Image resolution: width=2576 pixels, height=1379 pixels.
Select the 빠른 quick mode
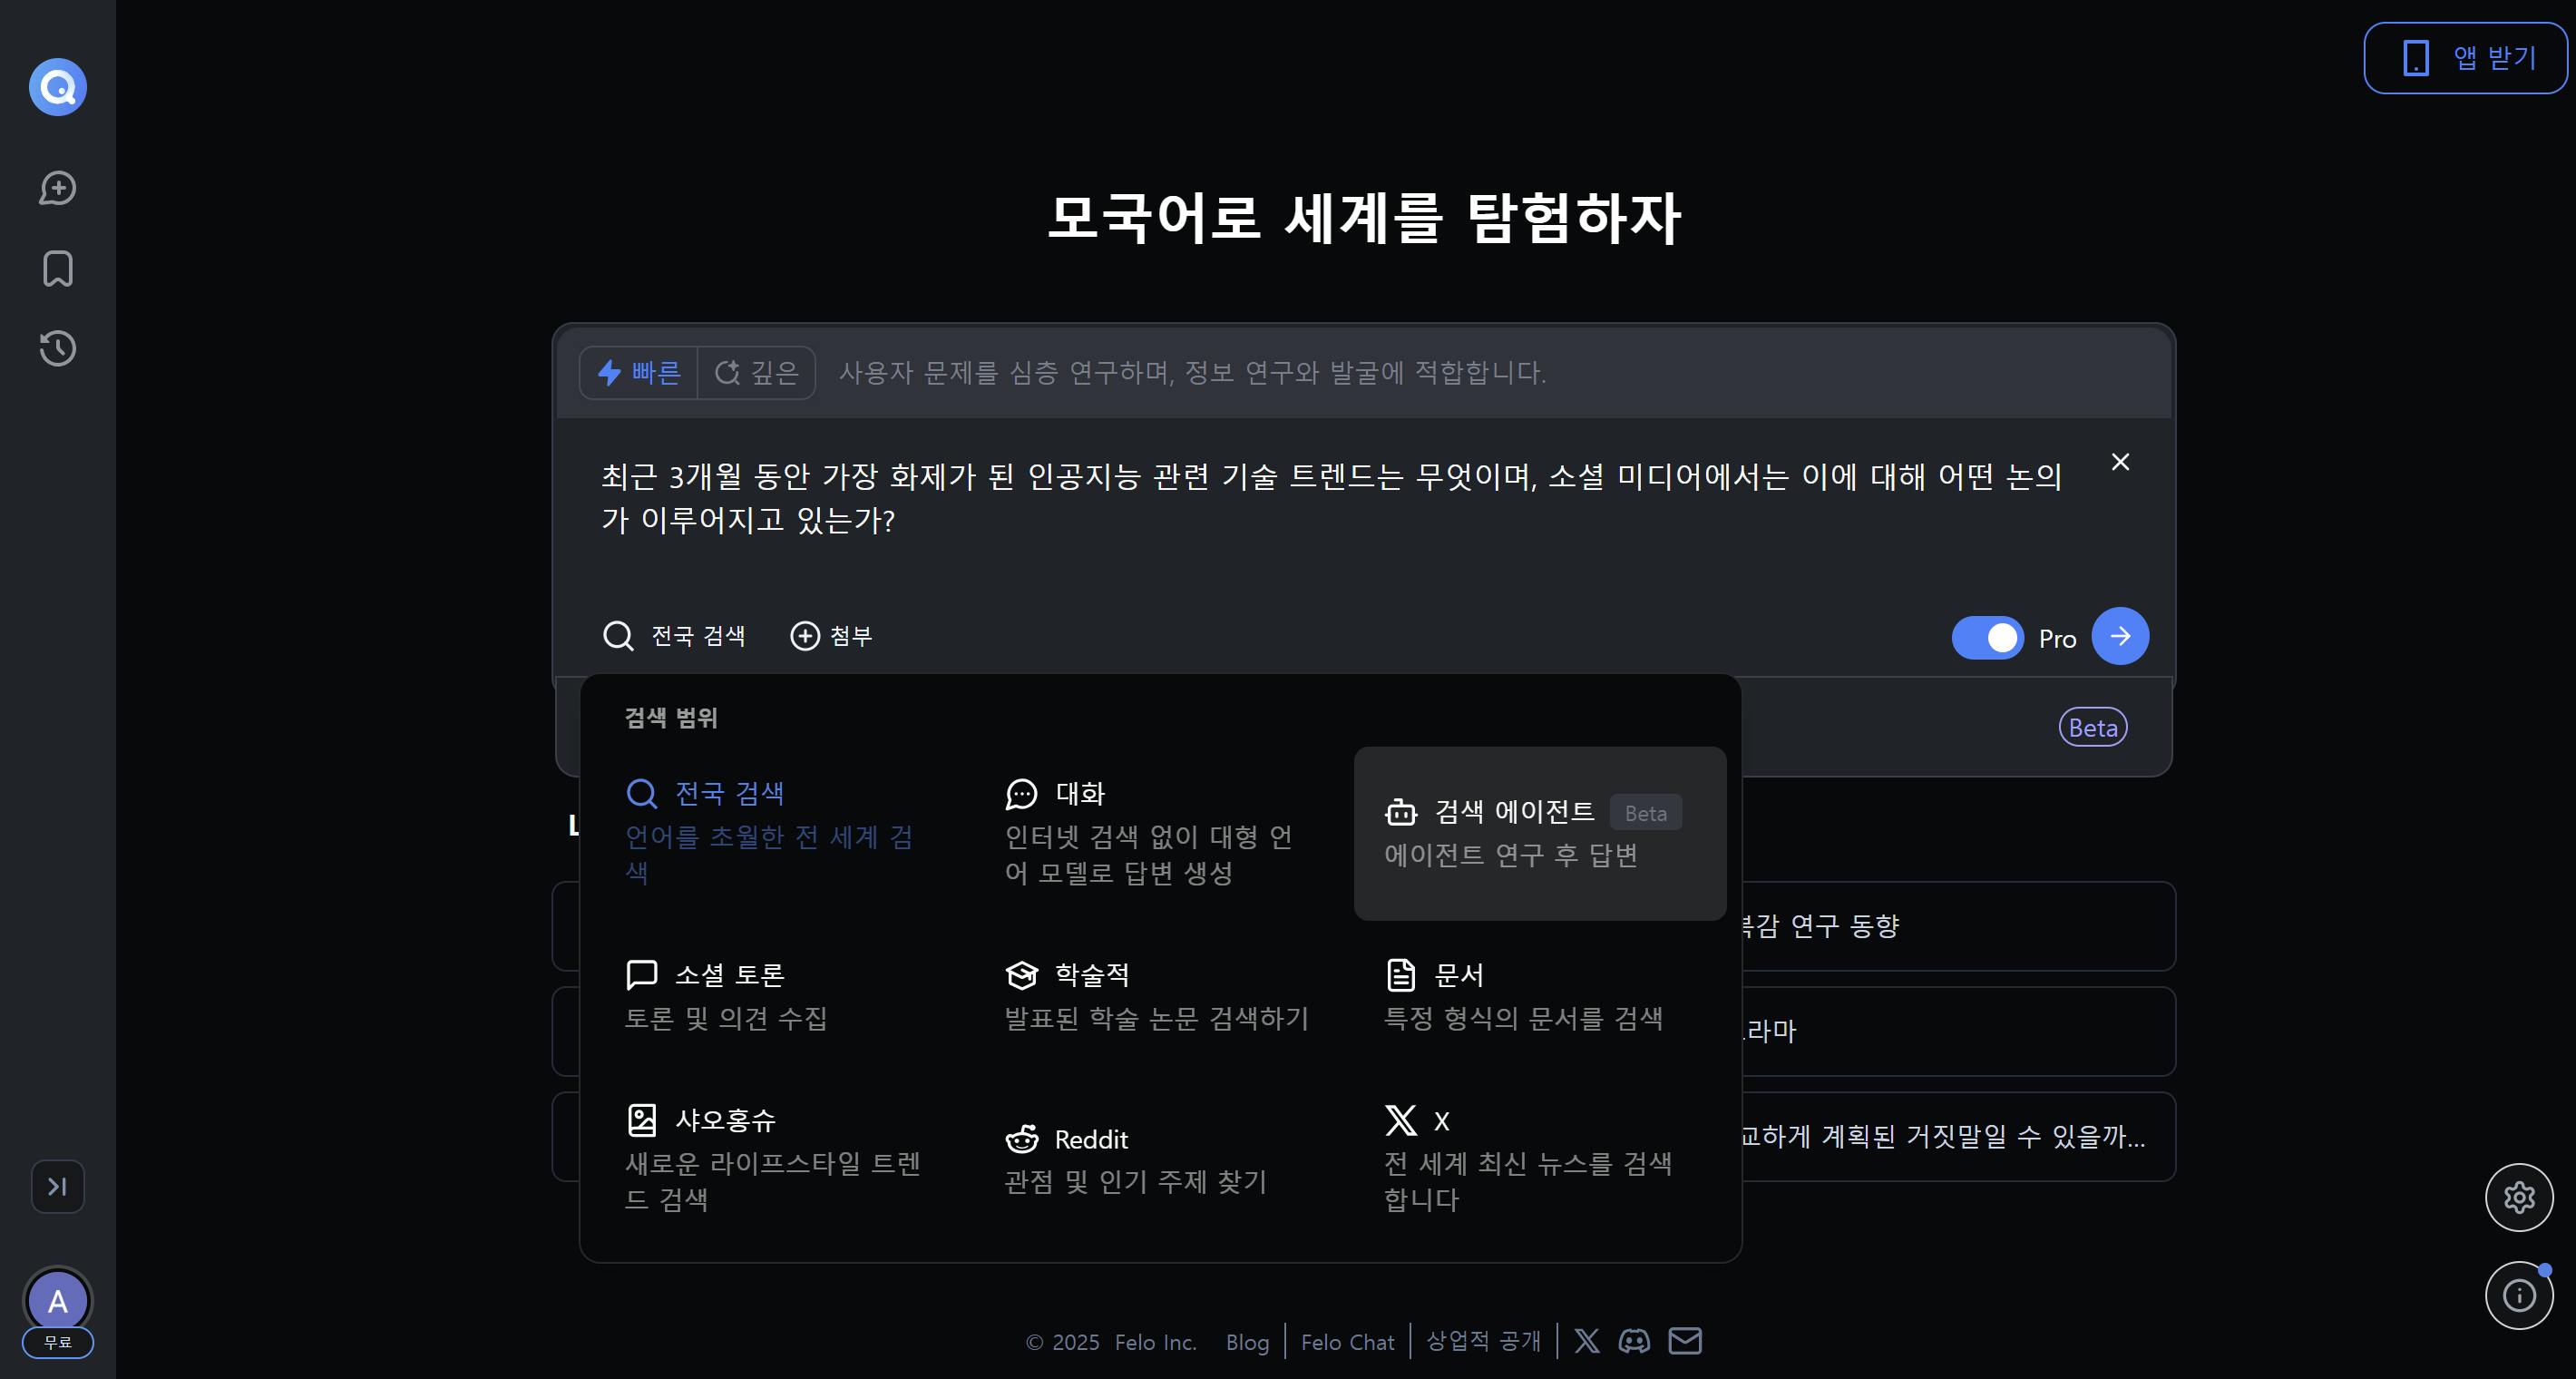639,373
